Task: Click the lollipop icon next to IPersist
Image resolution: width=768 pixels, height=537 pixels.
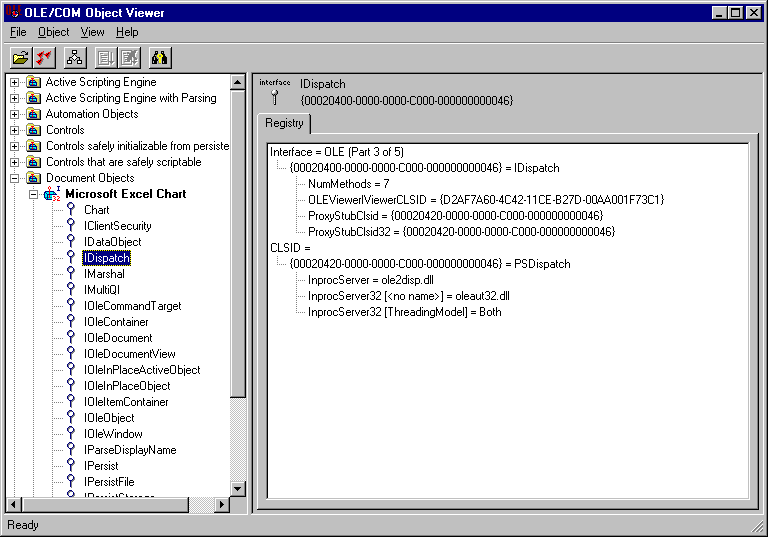Action: [72, 466]
